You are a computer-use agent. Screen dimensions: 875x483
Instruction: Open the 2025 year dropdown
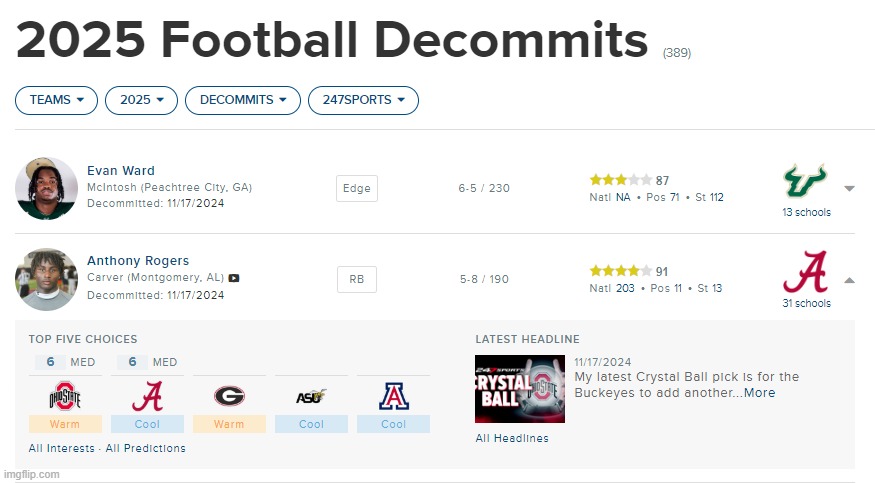[x=141, y=100]
